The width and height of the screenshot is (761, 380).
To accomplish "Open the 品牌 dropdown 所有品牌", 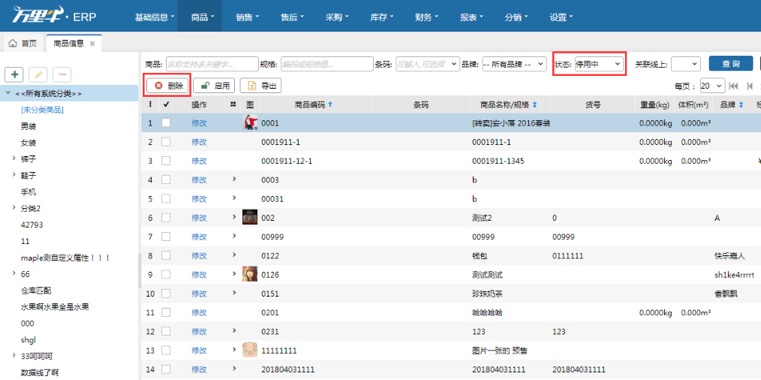I will [x=514, y=64].
